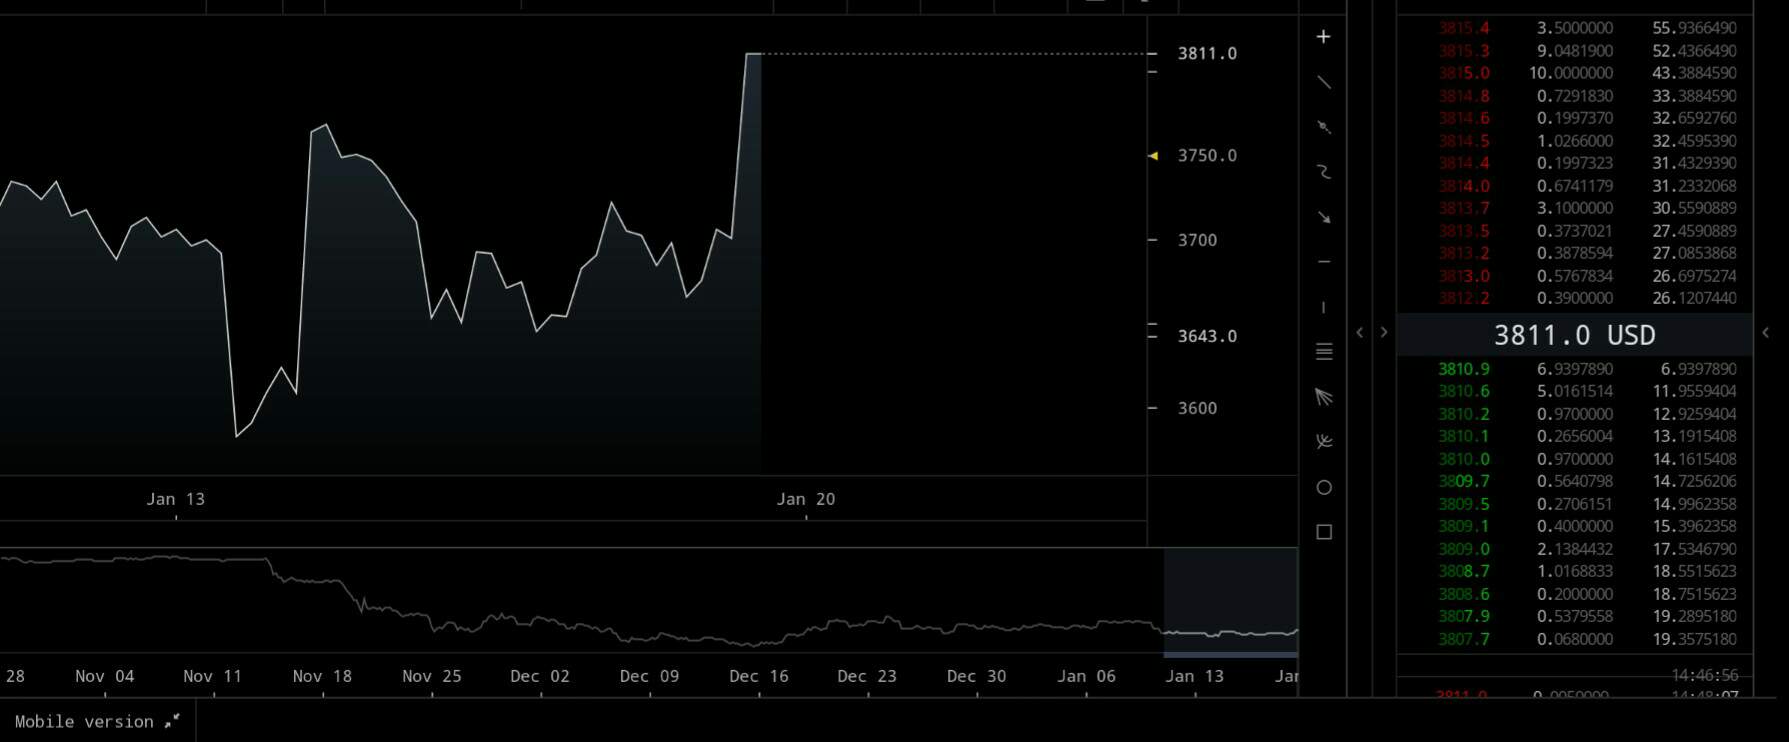Select the 3810.9 bid order row
The image size is (1789, 742).
click(x=1587, y=369)
